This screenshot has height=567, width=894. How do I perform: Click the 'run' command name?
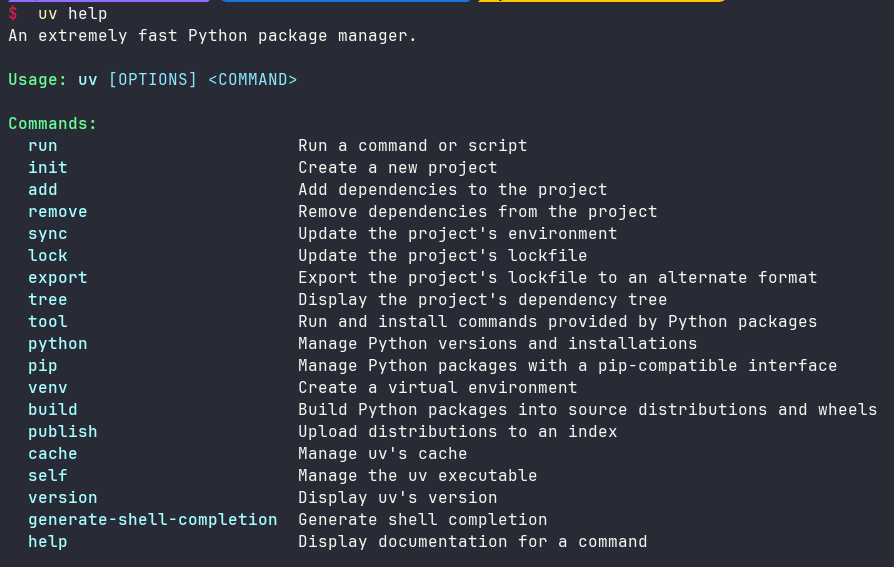[x=43, y=146]
